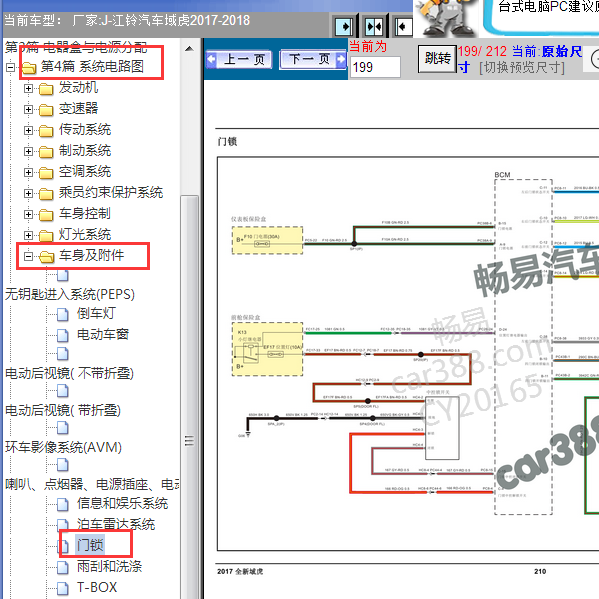Click the collapse-left panel arrow icon
Screen dimensions: 599x599
pyautogui.click(x=403, y=27)
